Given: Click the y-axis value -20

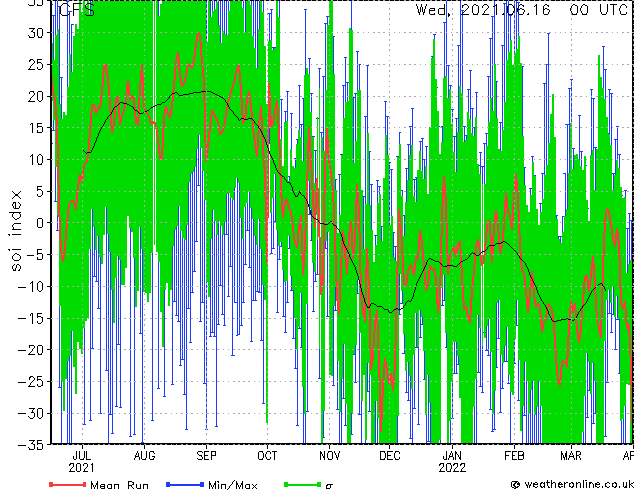Looking at the screenshot, I should [x=31, y=350].
